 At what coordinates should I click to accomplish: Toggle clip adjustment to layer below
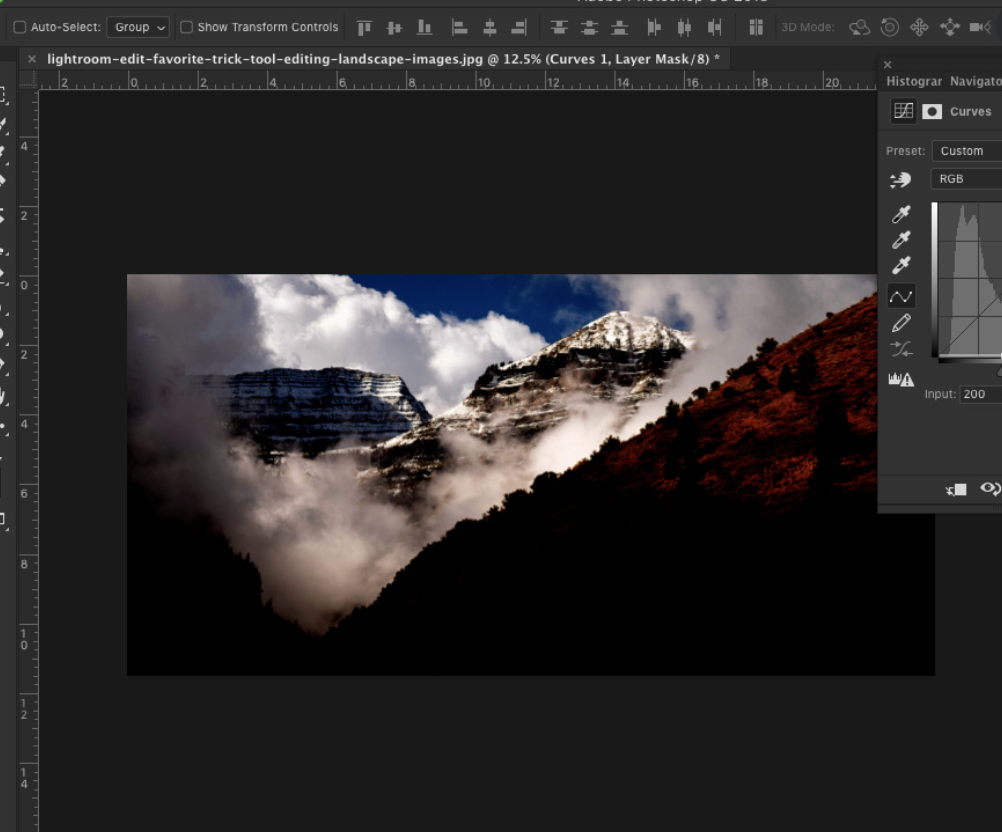[956, 489]
